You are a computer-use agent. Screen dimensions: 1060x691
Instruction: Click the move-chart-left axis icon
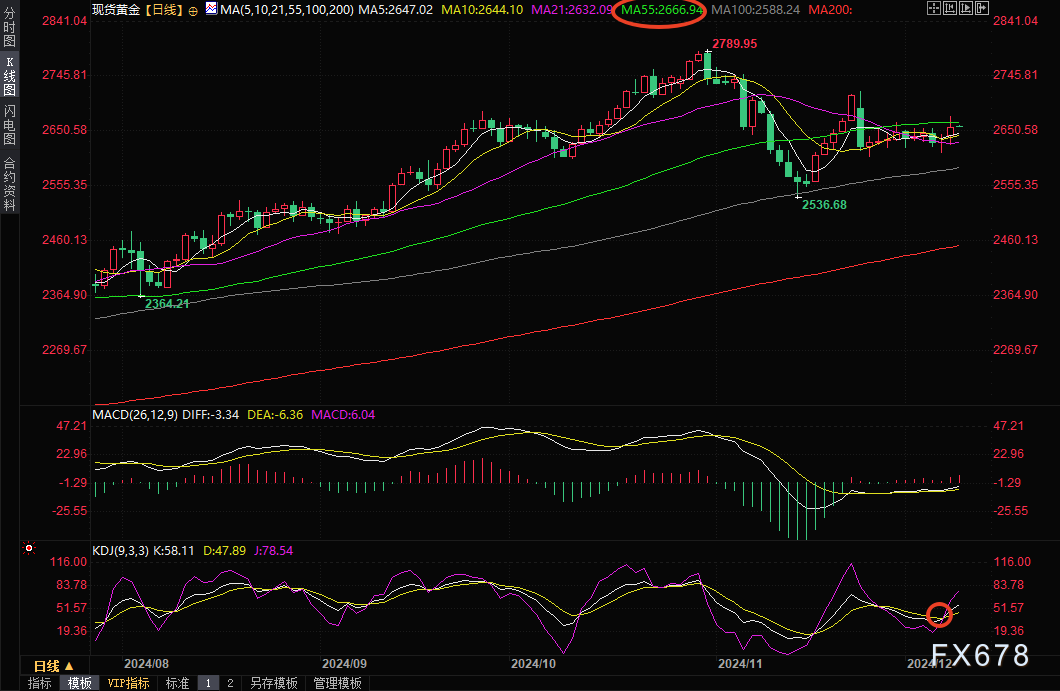[x=948, y=9]
